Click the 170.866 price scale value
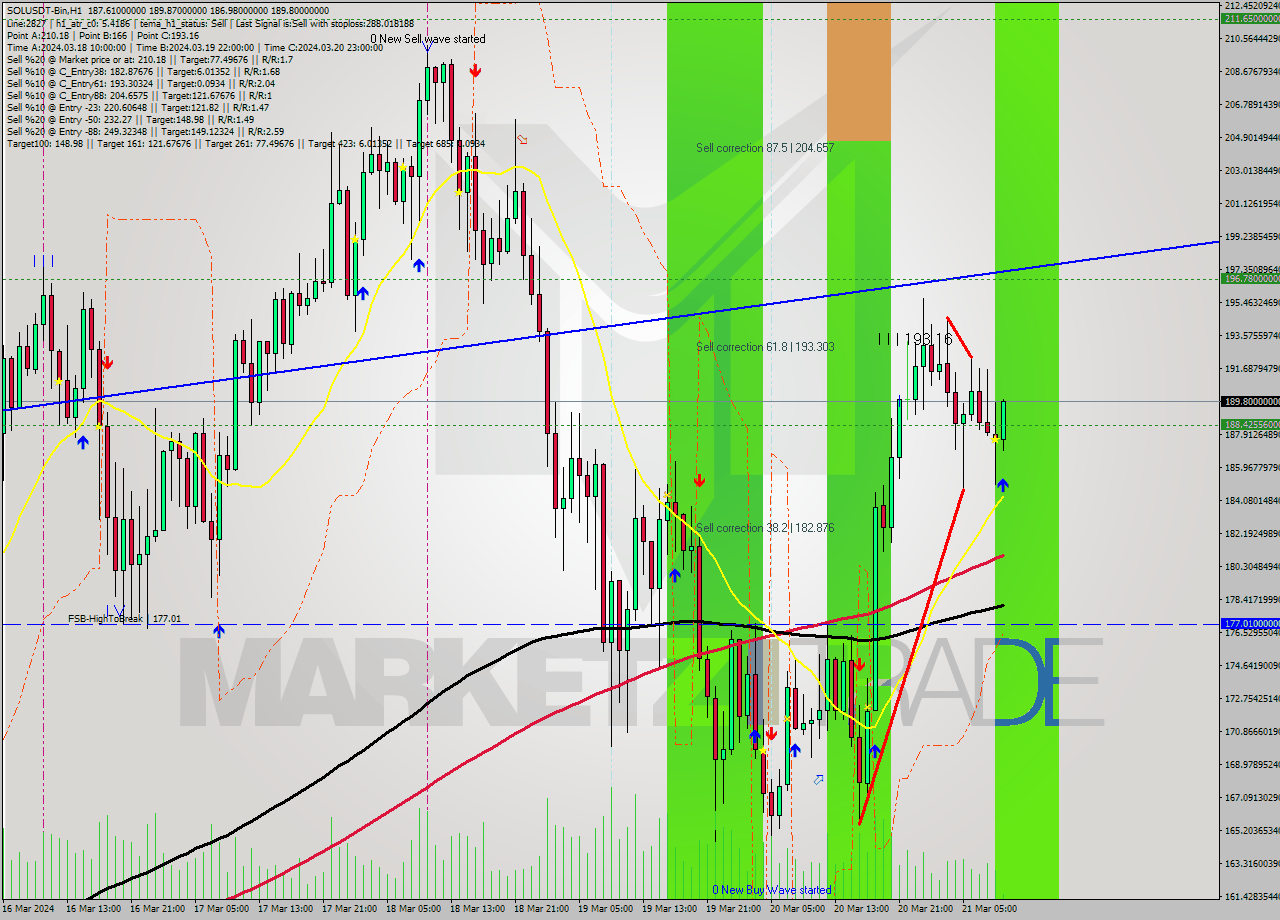 point(1251,732)
